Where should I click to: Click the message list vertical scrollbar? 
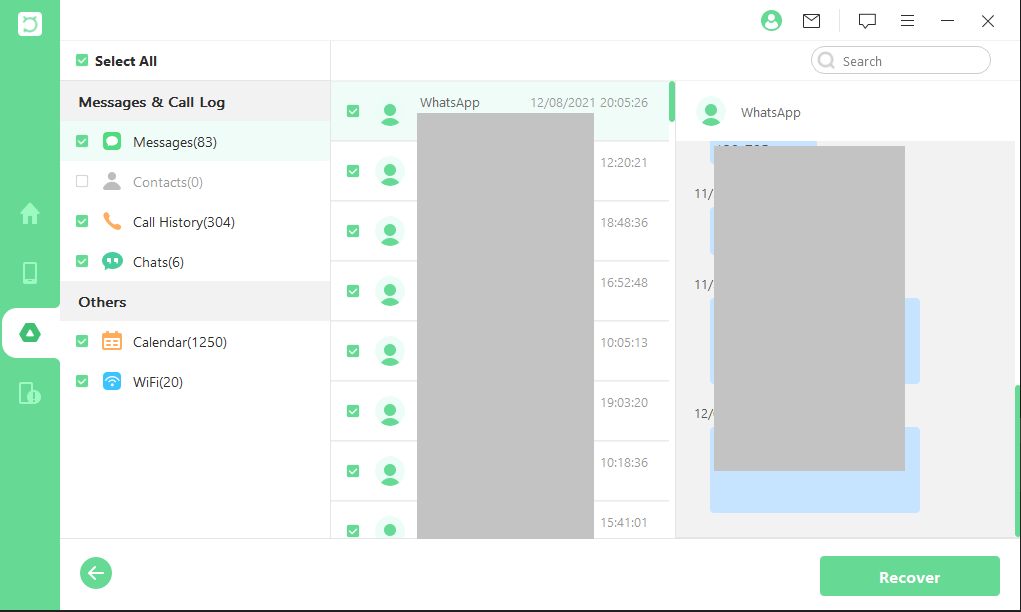(672, 101)
